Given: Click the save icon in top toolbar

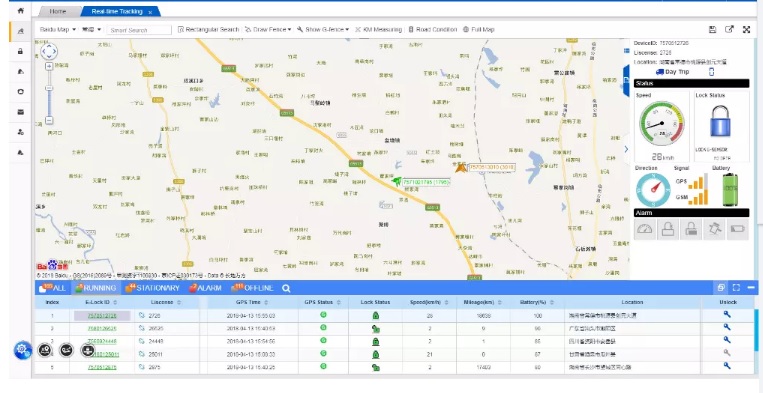Looking at the screenshot, I should point(712,30).
